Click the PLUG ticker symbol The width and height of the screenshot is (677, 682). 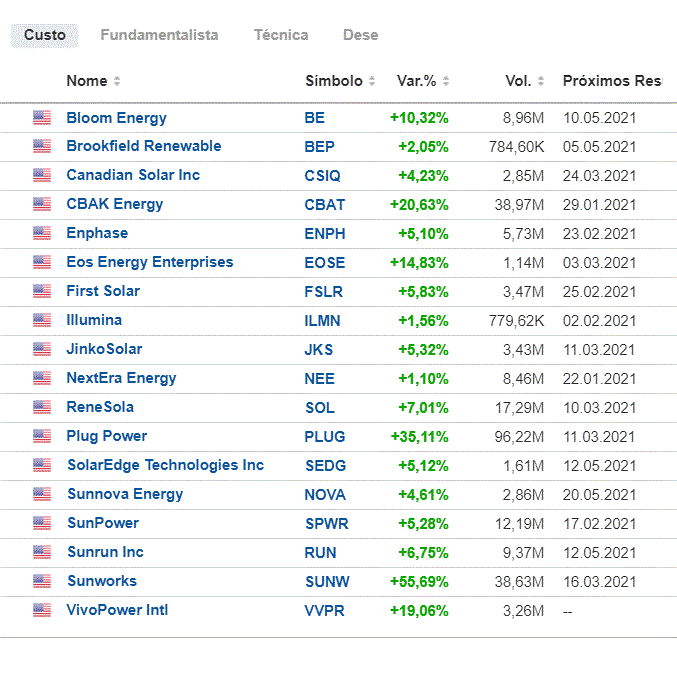[x=325, y=437]
